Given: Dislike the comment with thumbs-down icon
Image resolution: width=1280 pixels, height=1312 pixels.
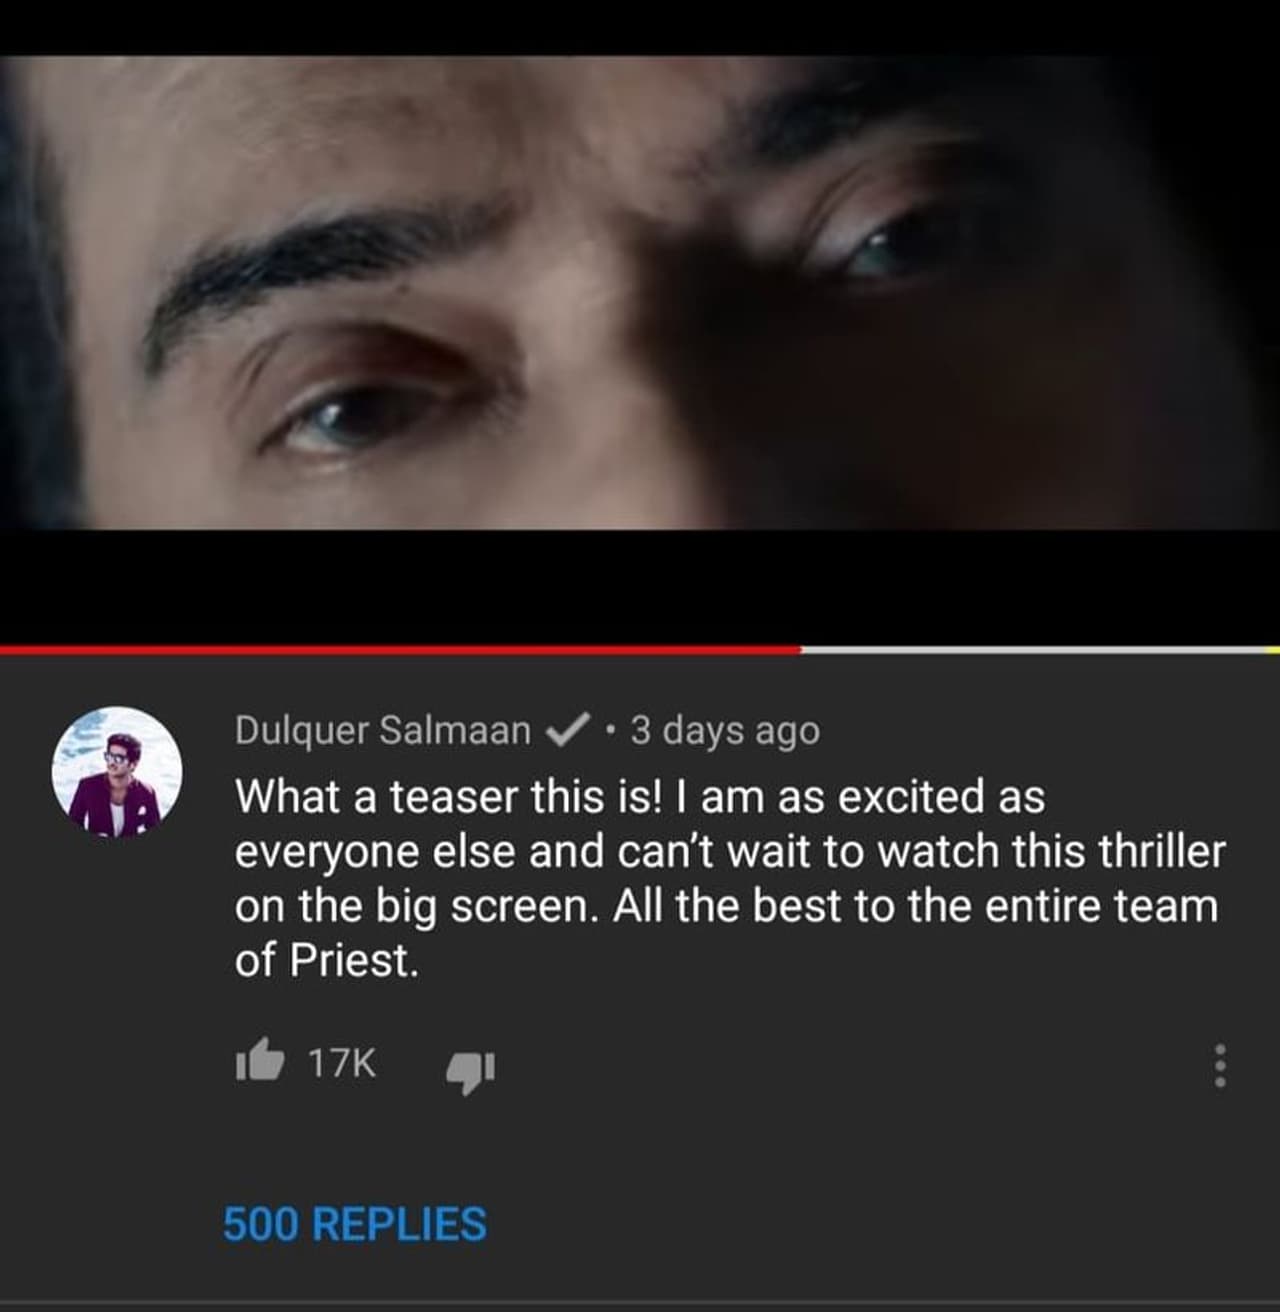Looking at the screenshot, I should coord(469,1070).
